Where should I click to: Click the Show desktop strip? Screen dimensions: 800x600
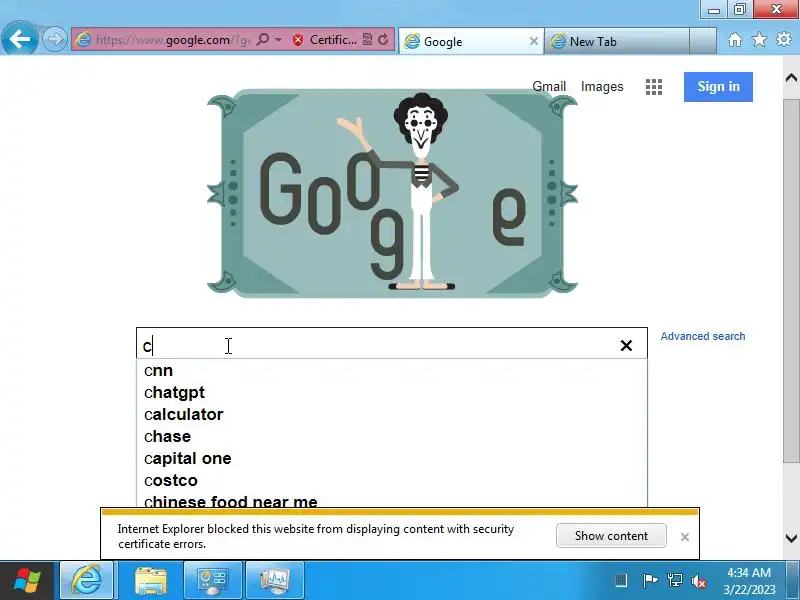tap(794, 580)
